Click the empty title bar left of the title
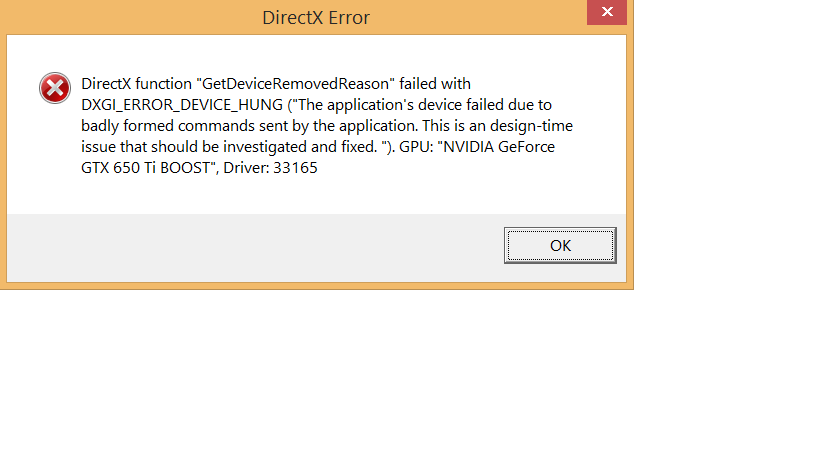Viewport: 819px width, 460px height. [x=131, y=17]
